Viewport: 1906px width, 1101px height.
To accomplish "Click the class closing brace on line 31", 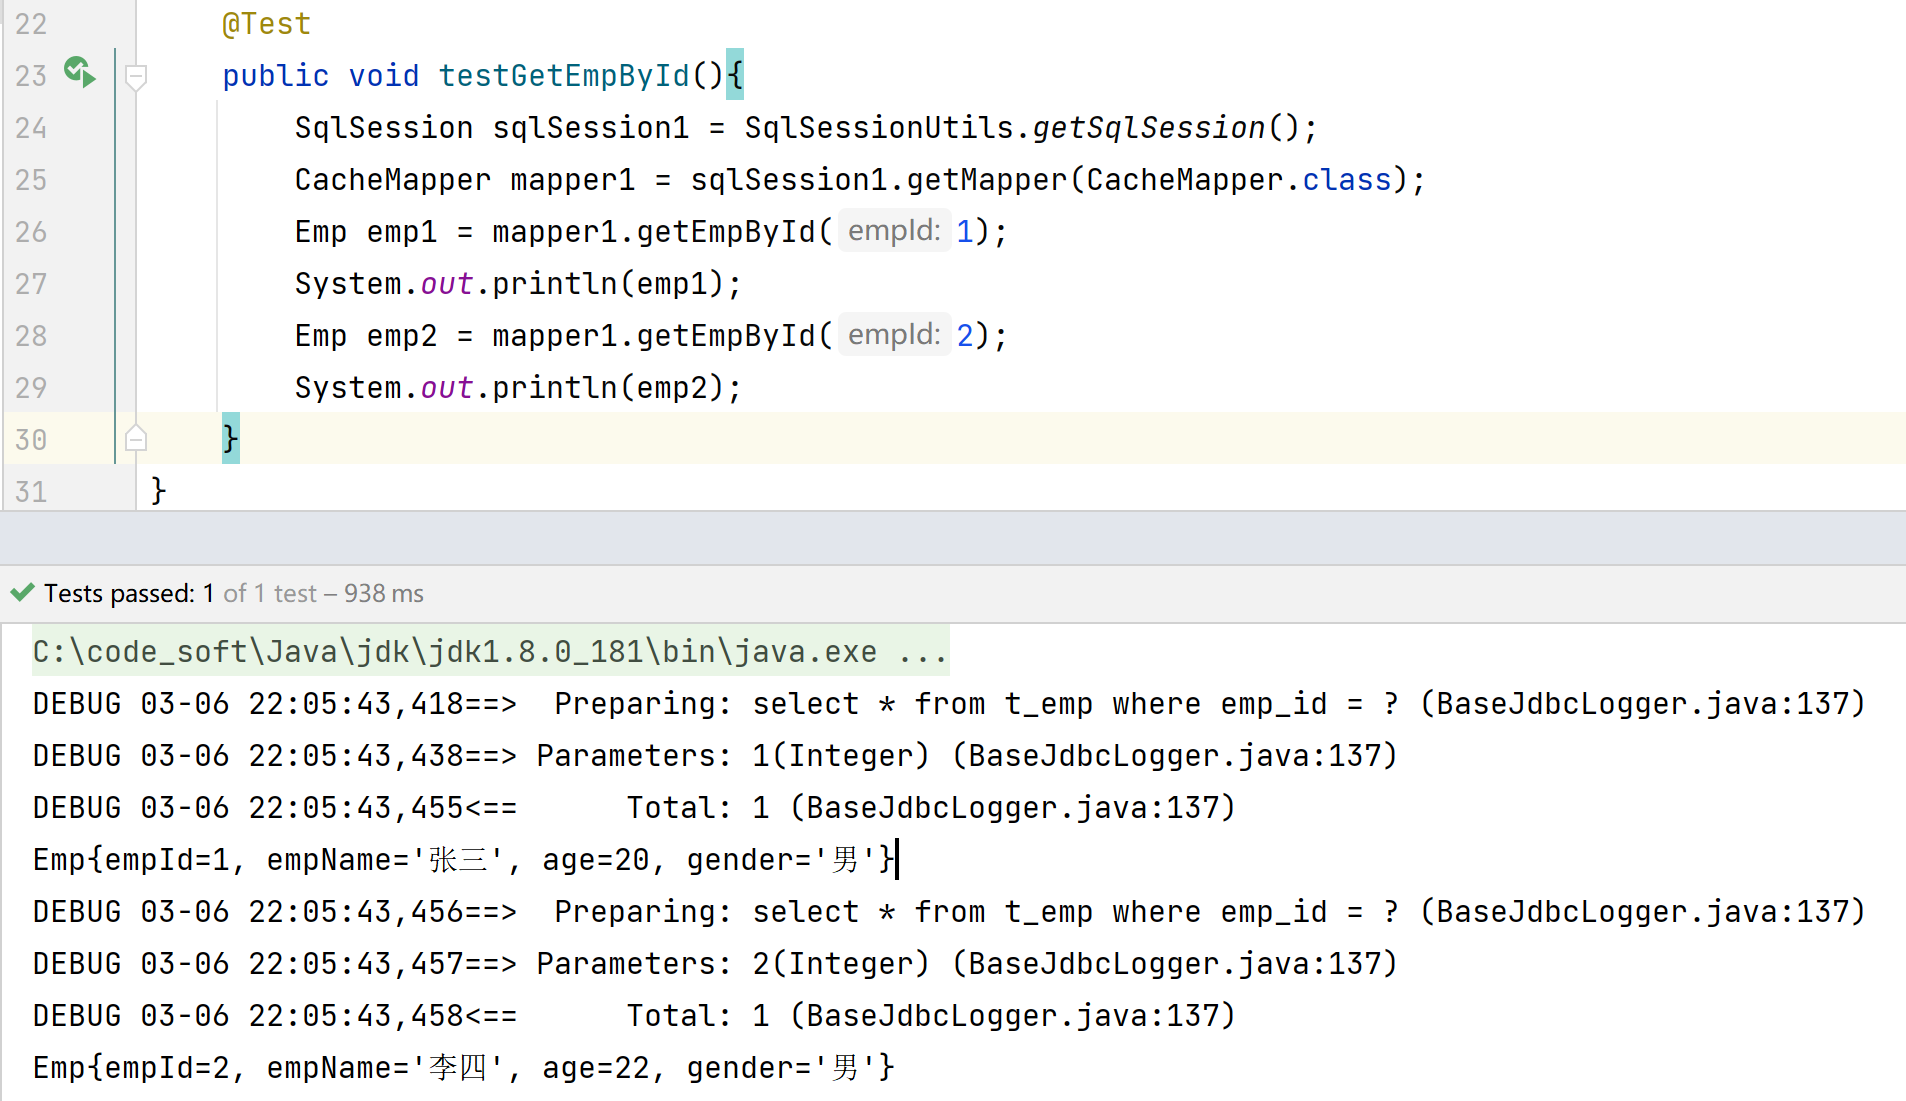I will 158,490.
